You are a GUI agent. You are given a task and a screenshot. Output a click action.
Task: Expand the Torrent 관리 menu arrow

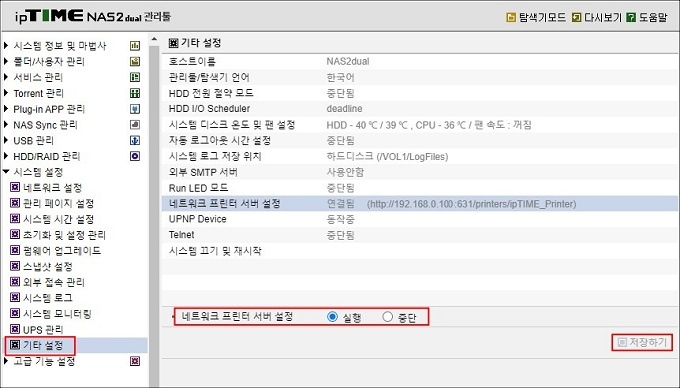pos(6,93)
